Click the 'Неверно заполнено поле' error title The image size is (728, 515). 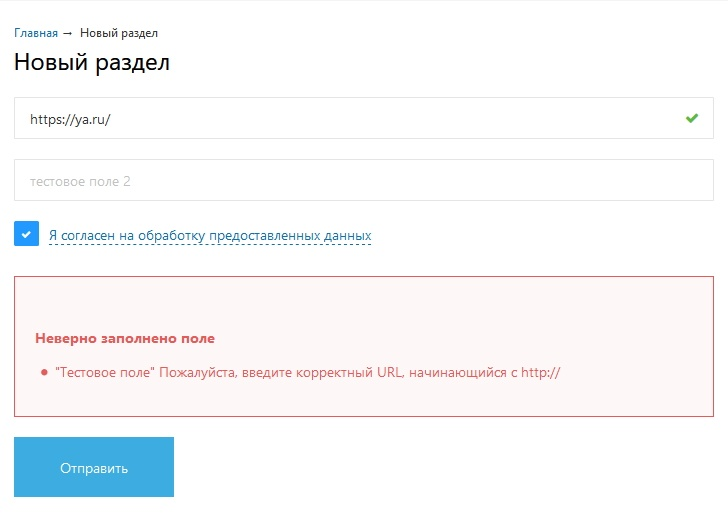point(125,339)
